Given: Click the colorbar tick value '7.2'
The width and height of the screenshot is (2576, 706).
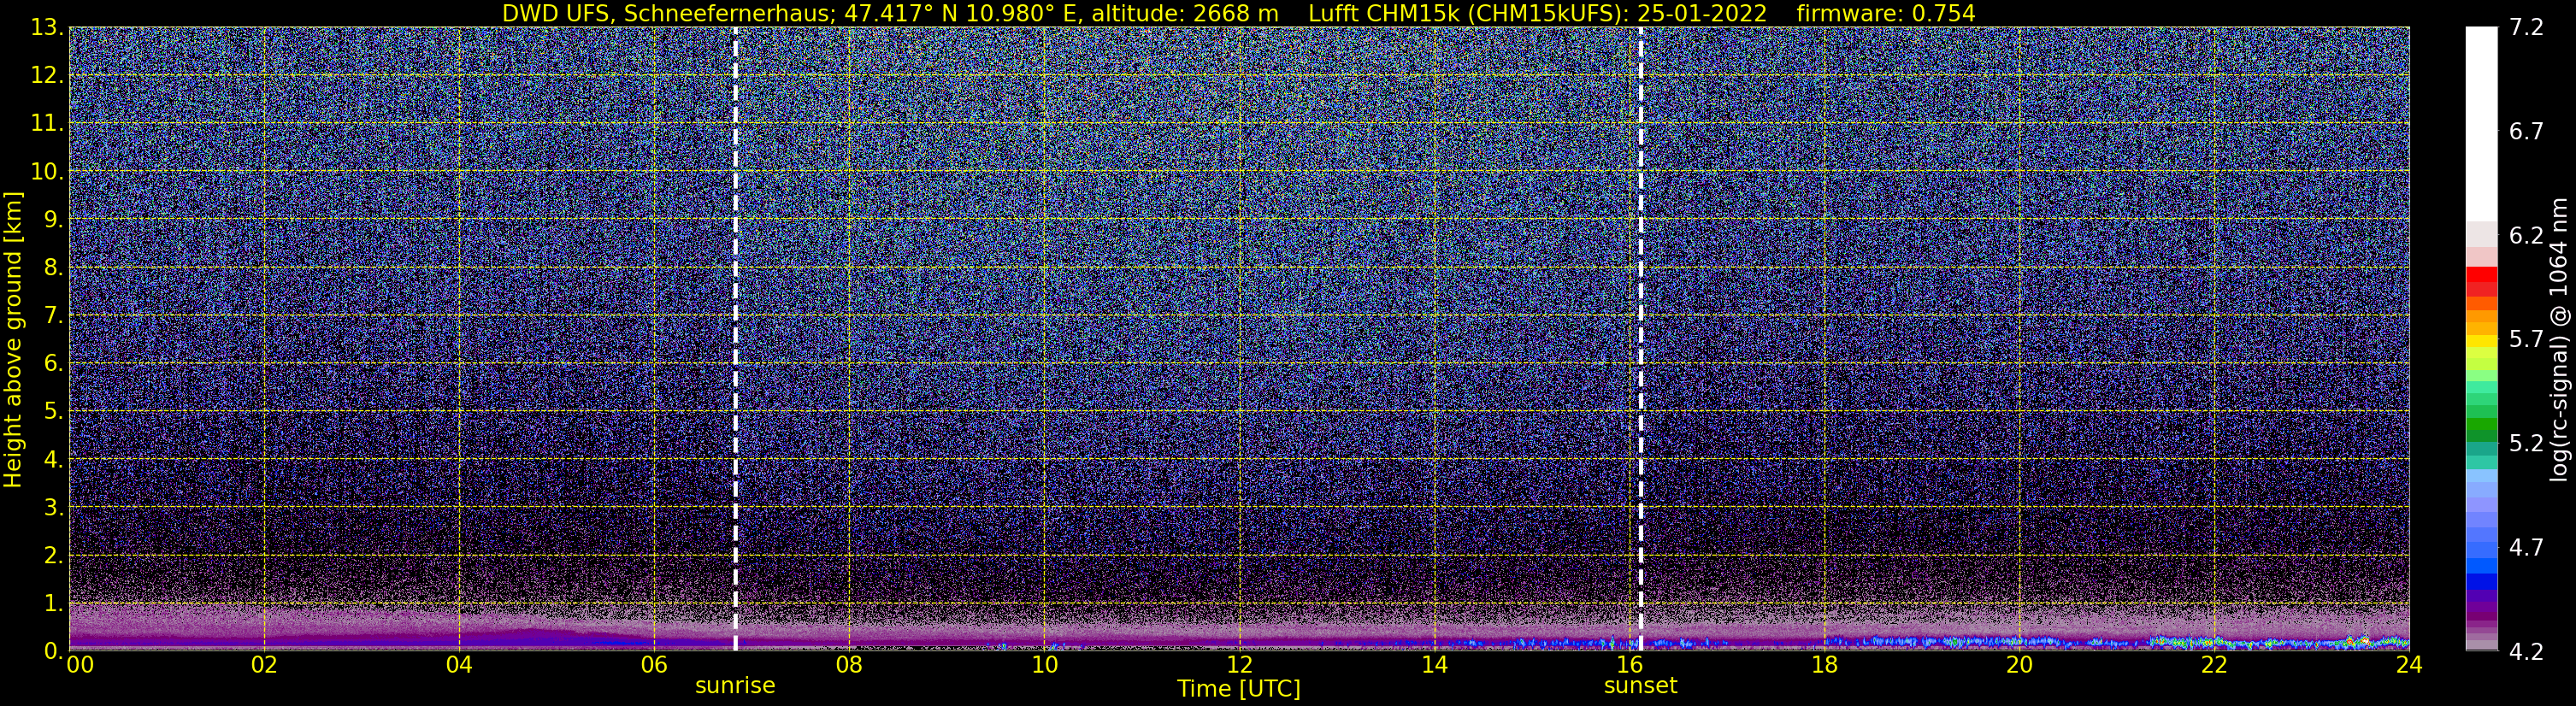Looking at the screenshot, I should pos(2526,28).
